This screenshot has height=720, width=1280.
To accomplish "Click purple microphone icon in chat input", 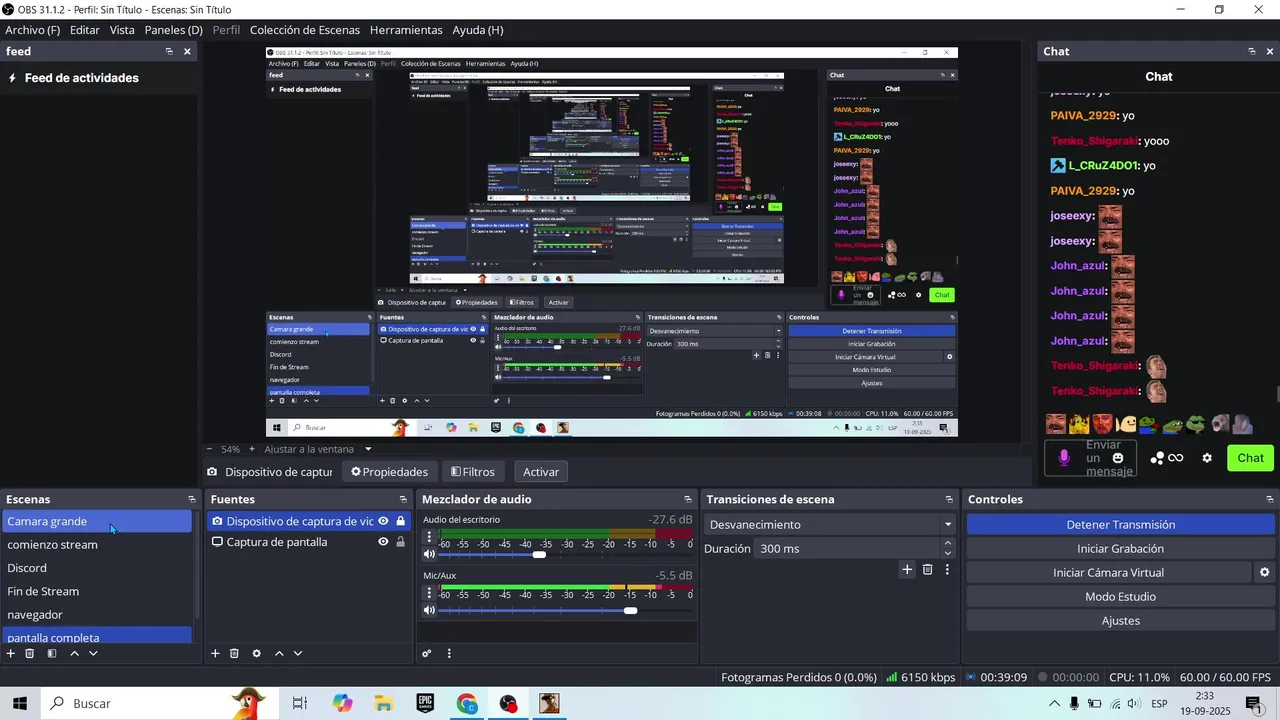I will pos(1064,457).
